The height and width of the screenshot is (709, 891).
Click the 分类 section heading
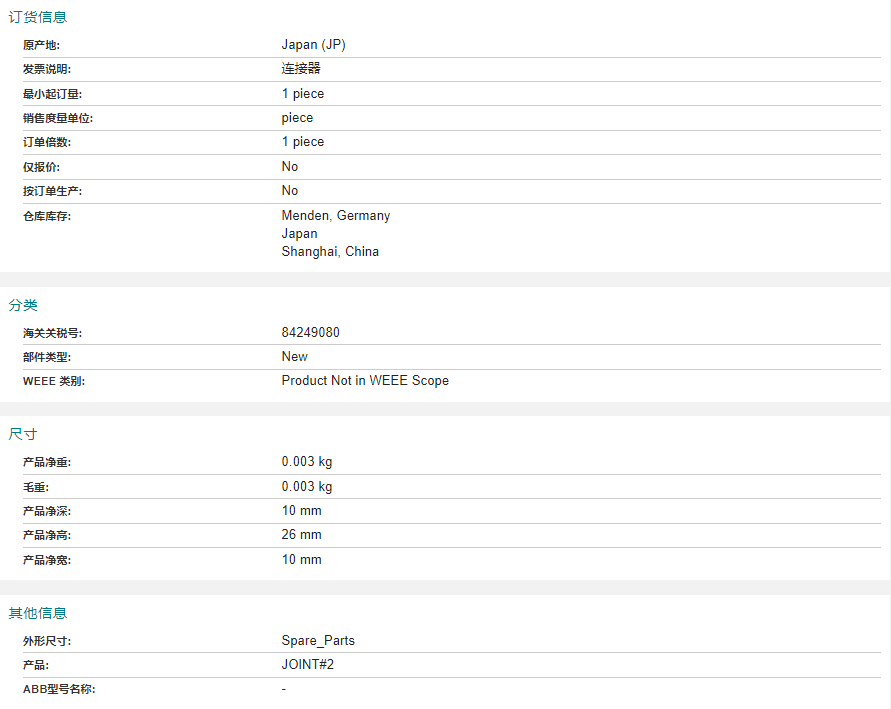pos(23,305)
